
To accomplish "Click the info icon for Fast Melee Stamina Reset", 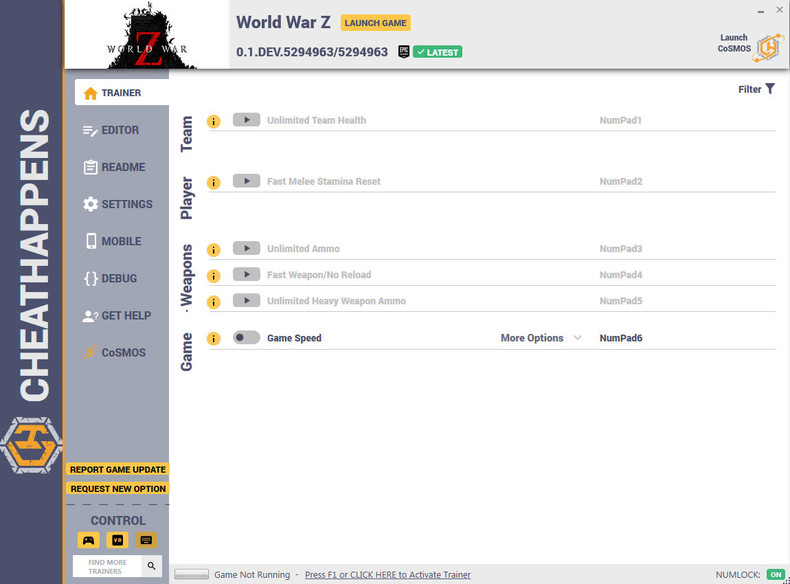I will [x=214, y=182].
